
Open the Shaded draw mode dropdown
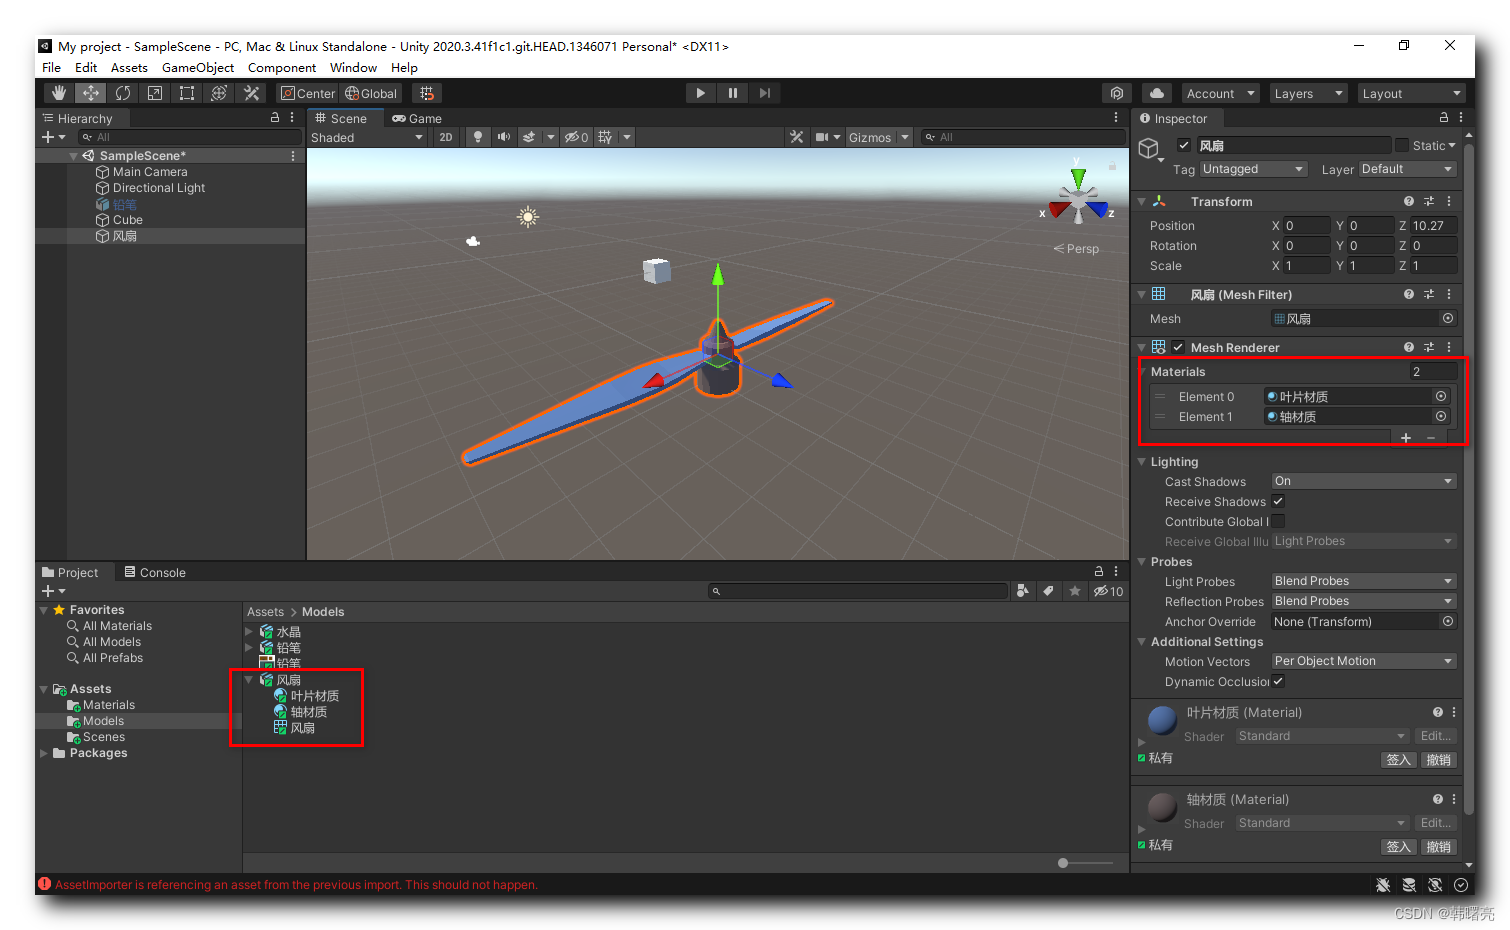click(x=367, y=137)
